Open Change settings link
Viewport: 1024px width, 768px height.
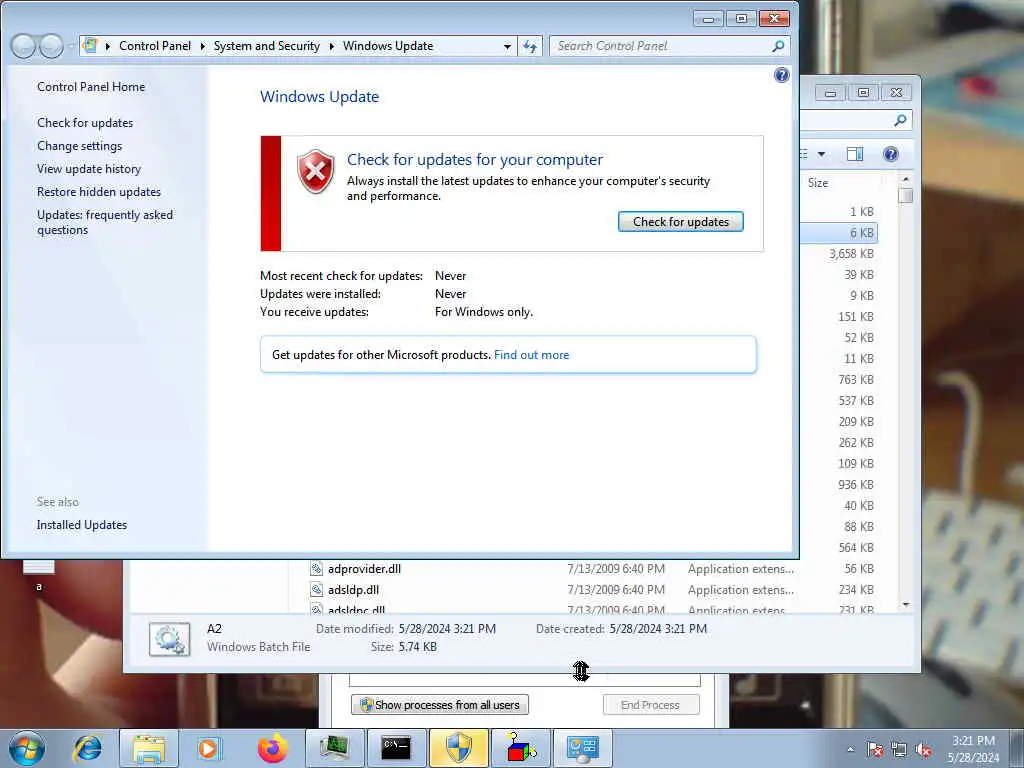(x=80, y=146)
